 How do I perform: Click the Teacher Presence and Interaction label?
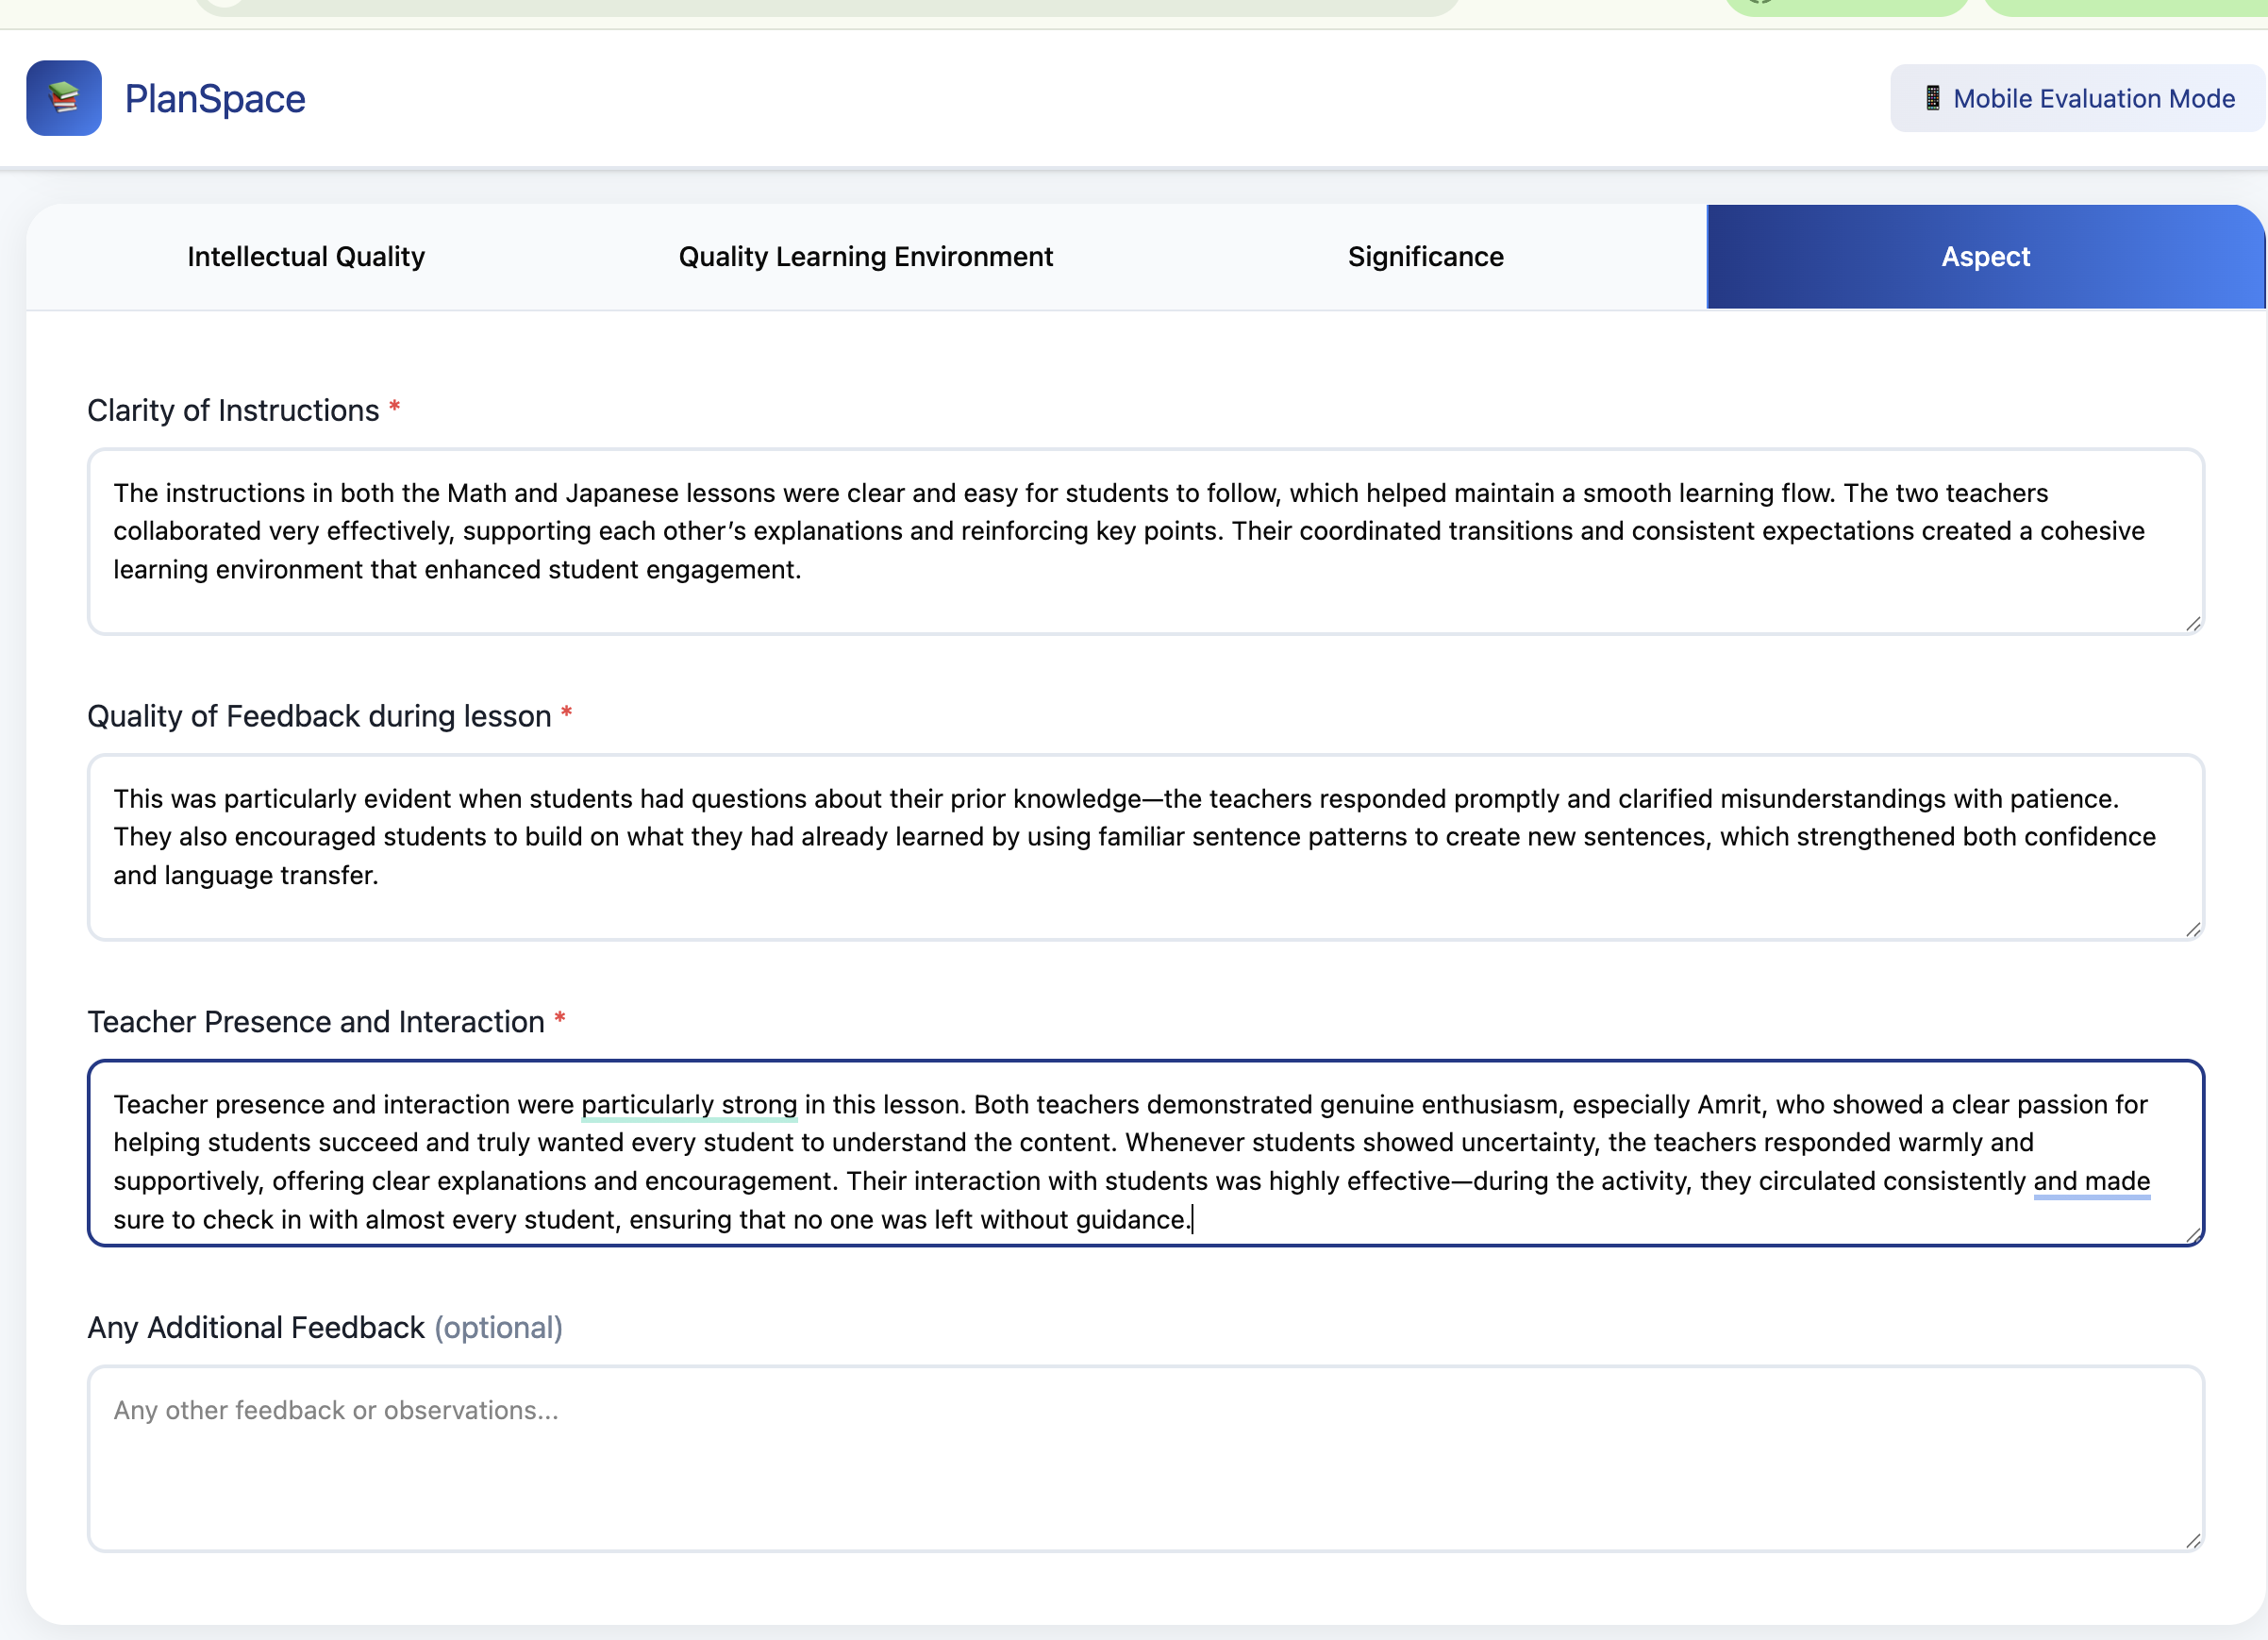(x=316, y=1022)
